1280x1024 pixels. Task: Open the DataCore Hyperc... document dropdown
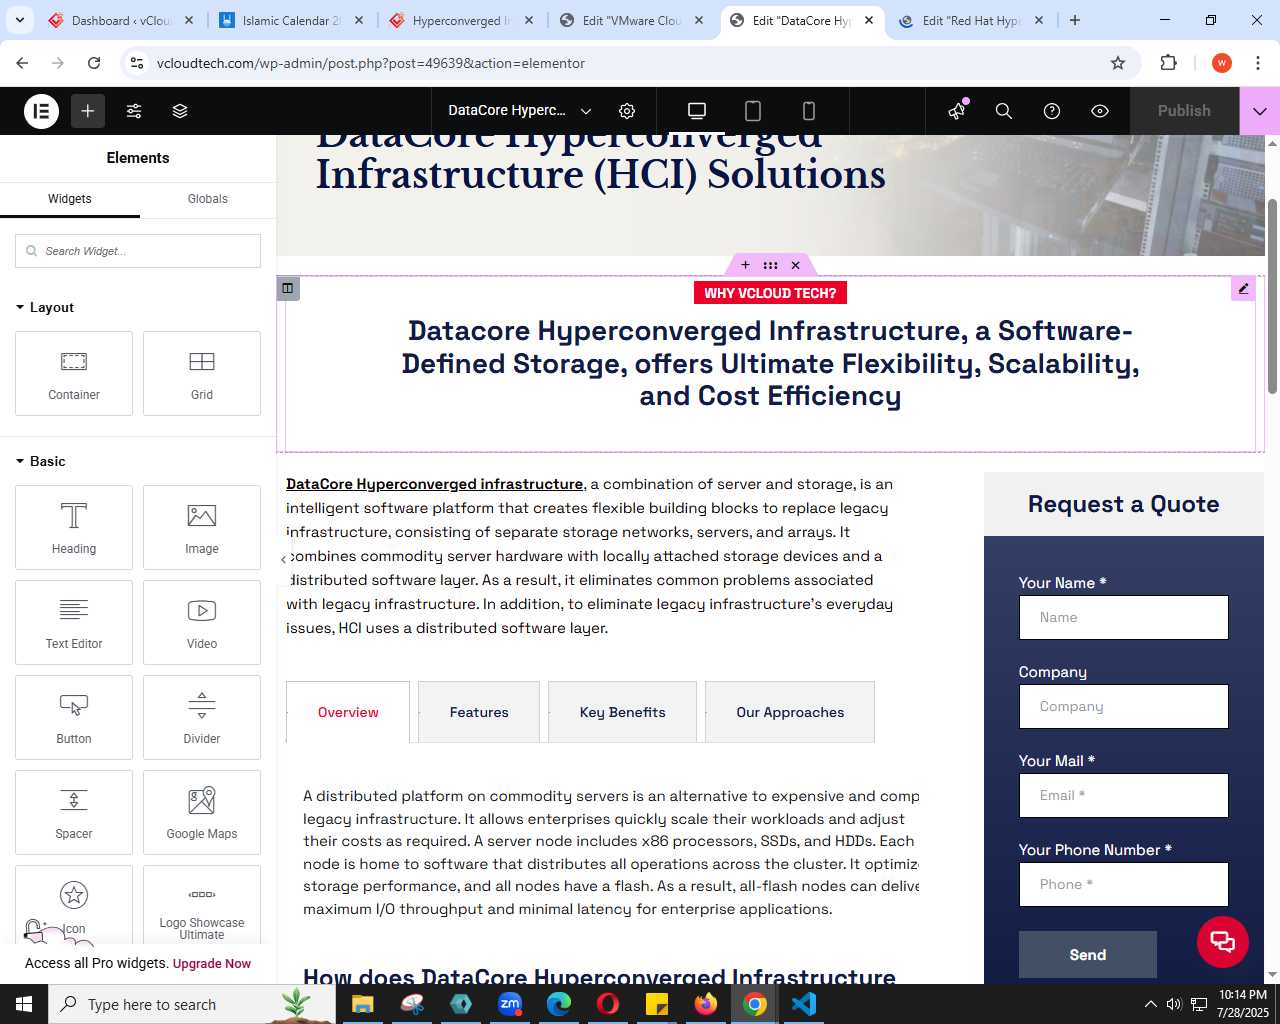point(520,111)
